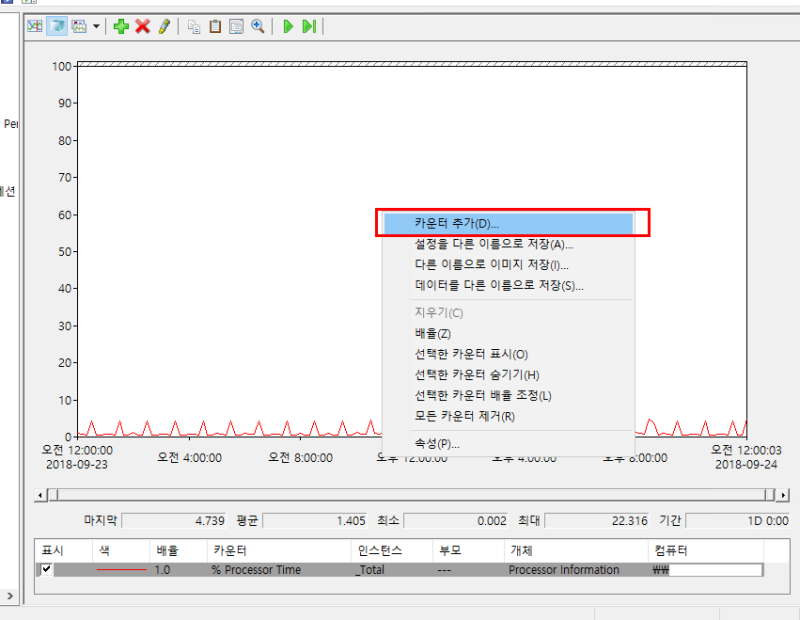Screen dimensions: 800x620
Task: Click the Copy Properties icon
Action: pos(192,27)
